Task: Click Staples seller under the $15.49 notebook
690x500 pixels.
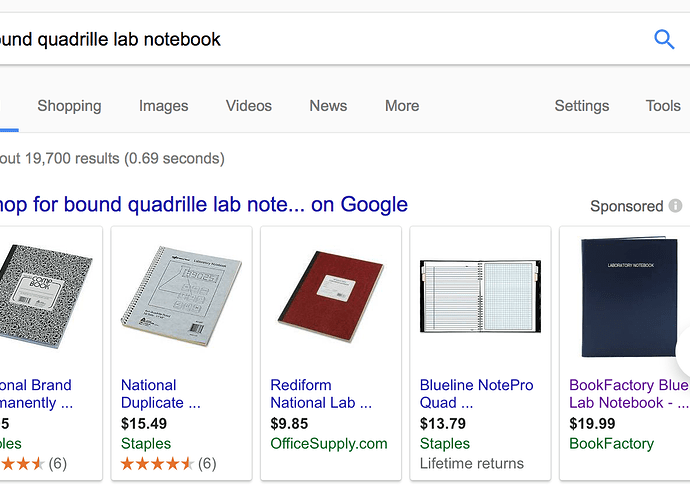Action: click(x=146, y=444)
